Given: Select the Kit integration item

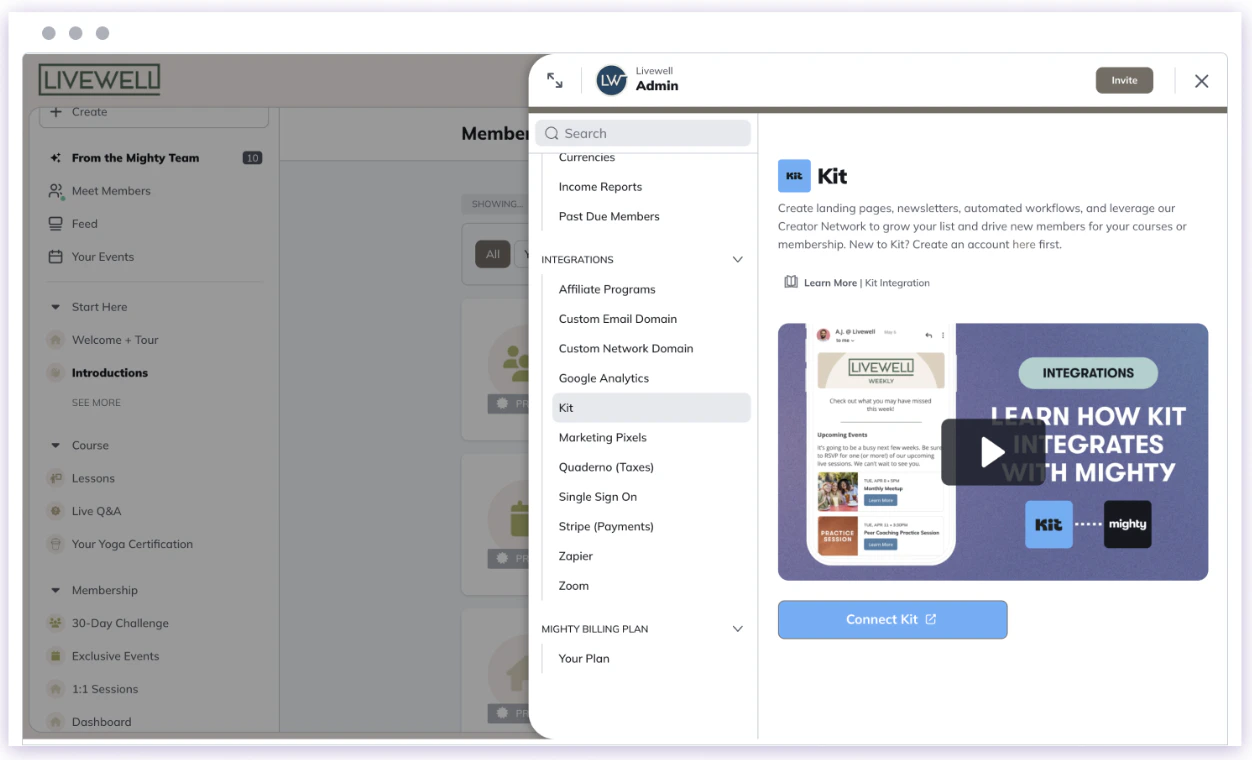Looking at the screenshot, I should [651, 408].
